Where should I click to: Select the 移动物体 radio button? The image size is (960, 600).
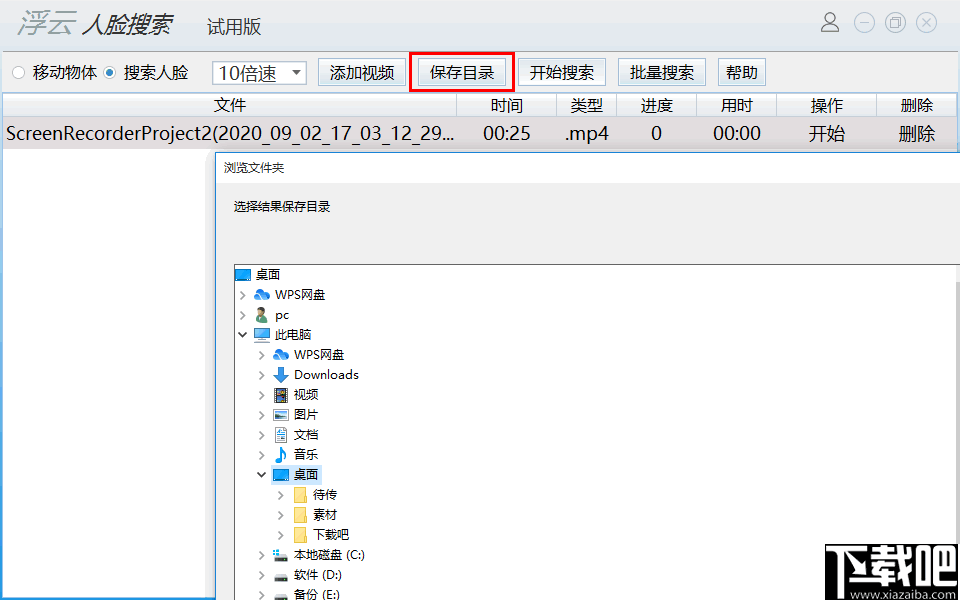[x=17, y=71]
